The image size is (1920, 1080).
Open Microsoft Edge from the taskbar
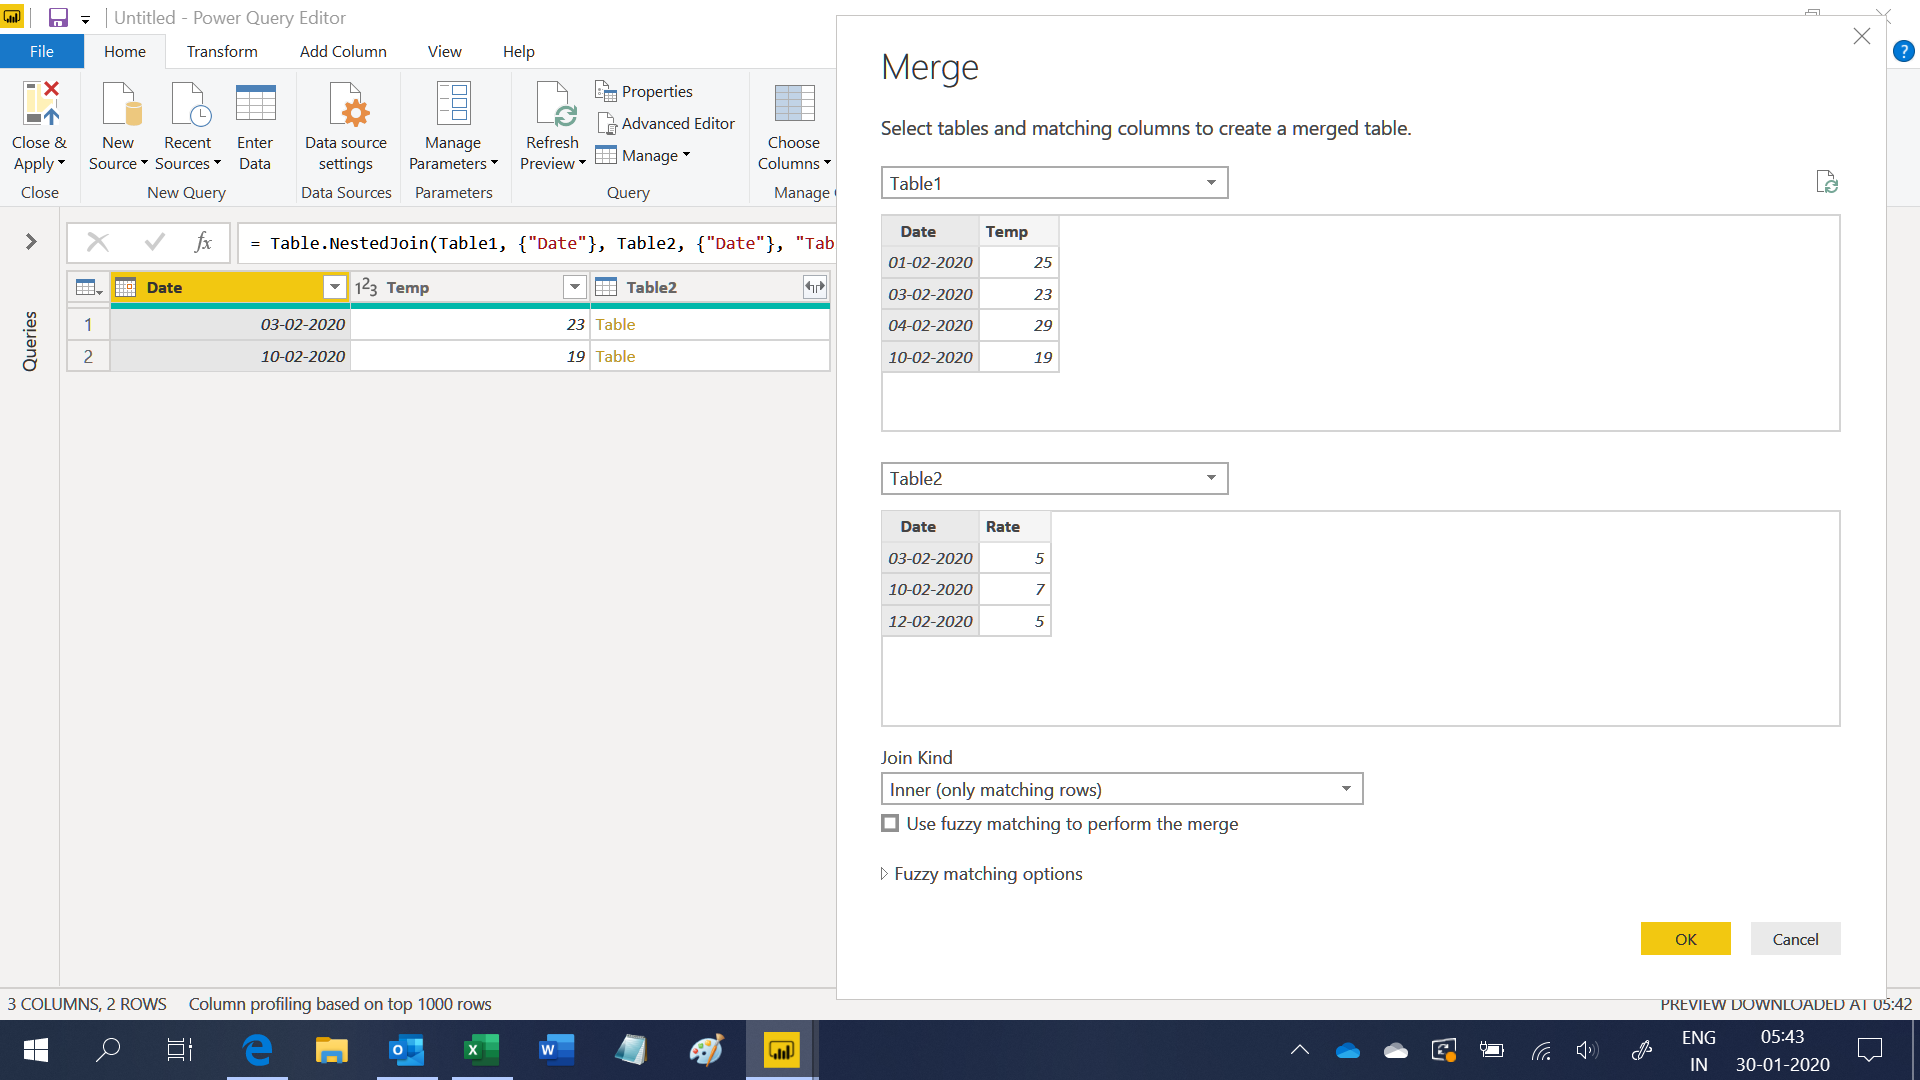[257, 1050]
